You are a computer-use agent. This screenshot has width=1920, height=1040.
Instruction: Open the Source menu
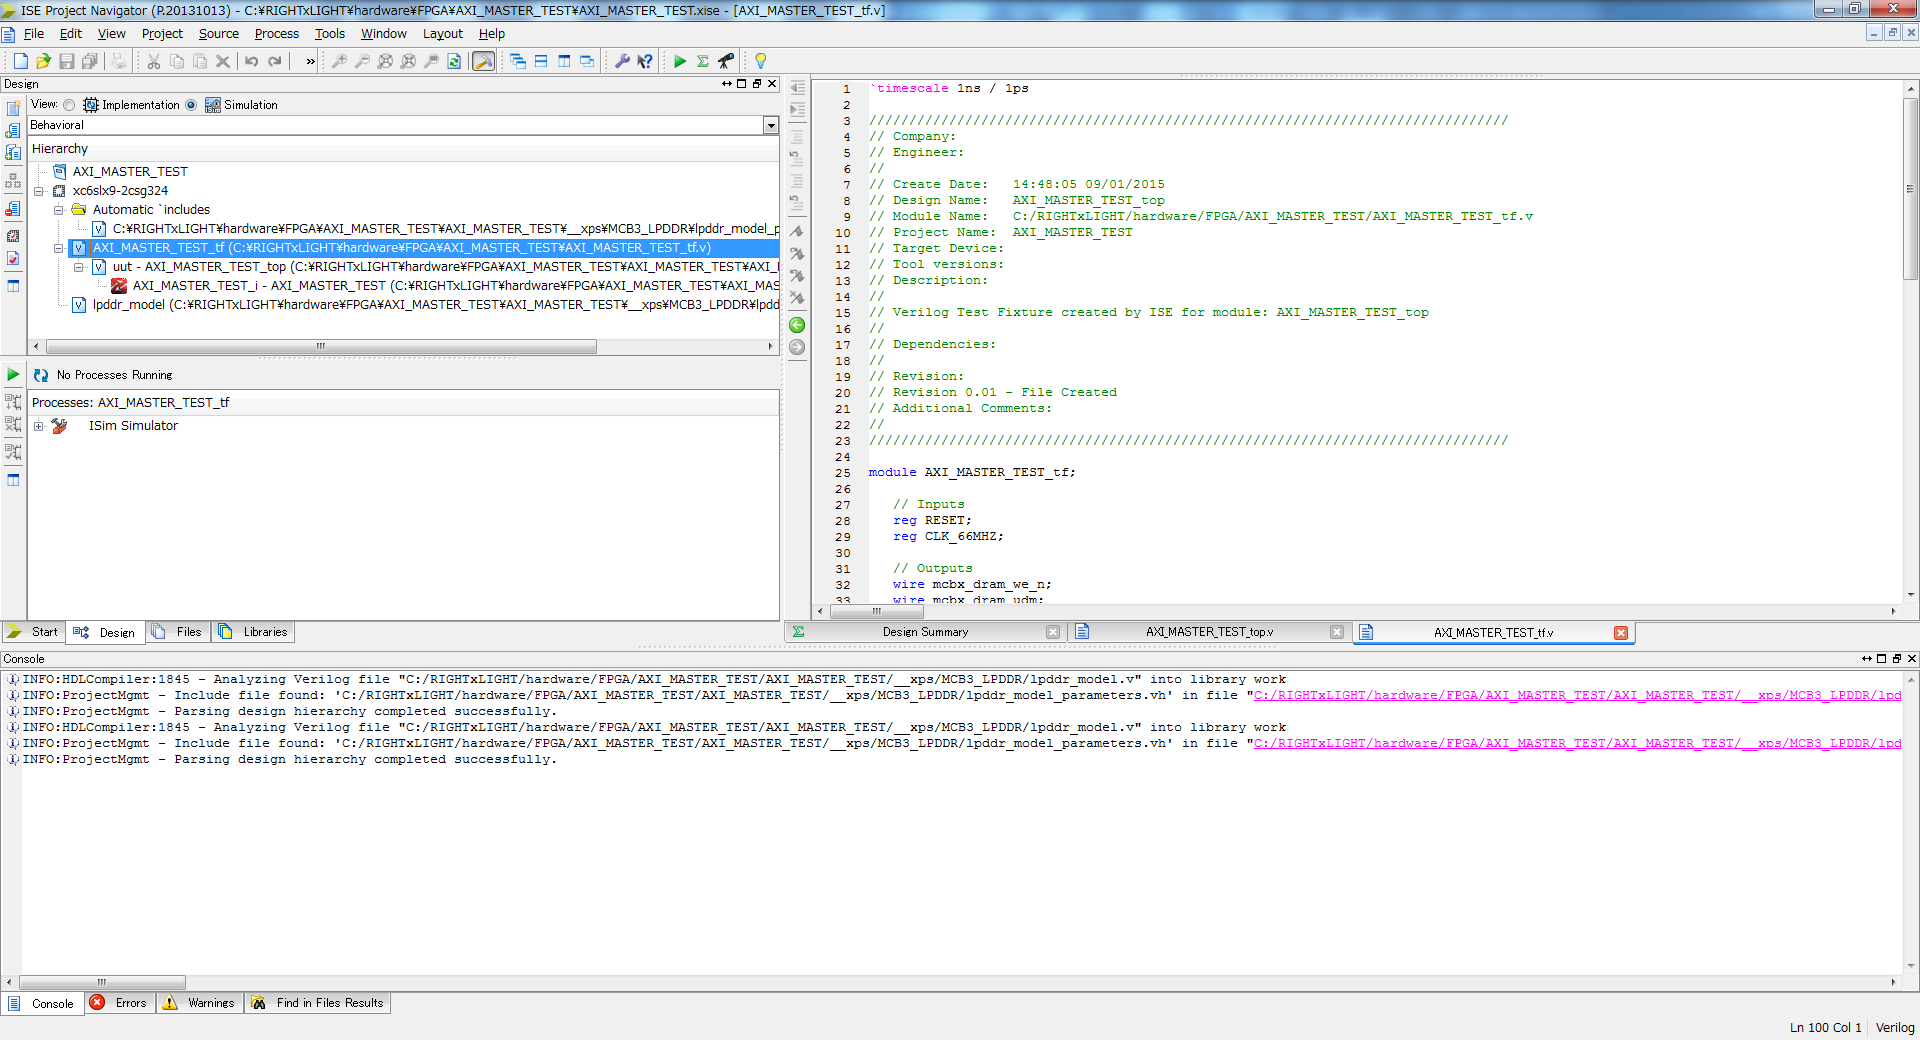click(x=219, y=34)
